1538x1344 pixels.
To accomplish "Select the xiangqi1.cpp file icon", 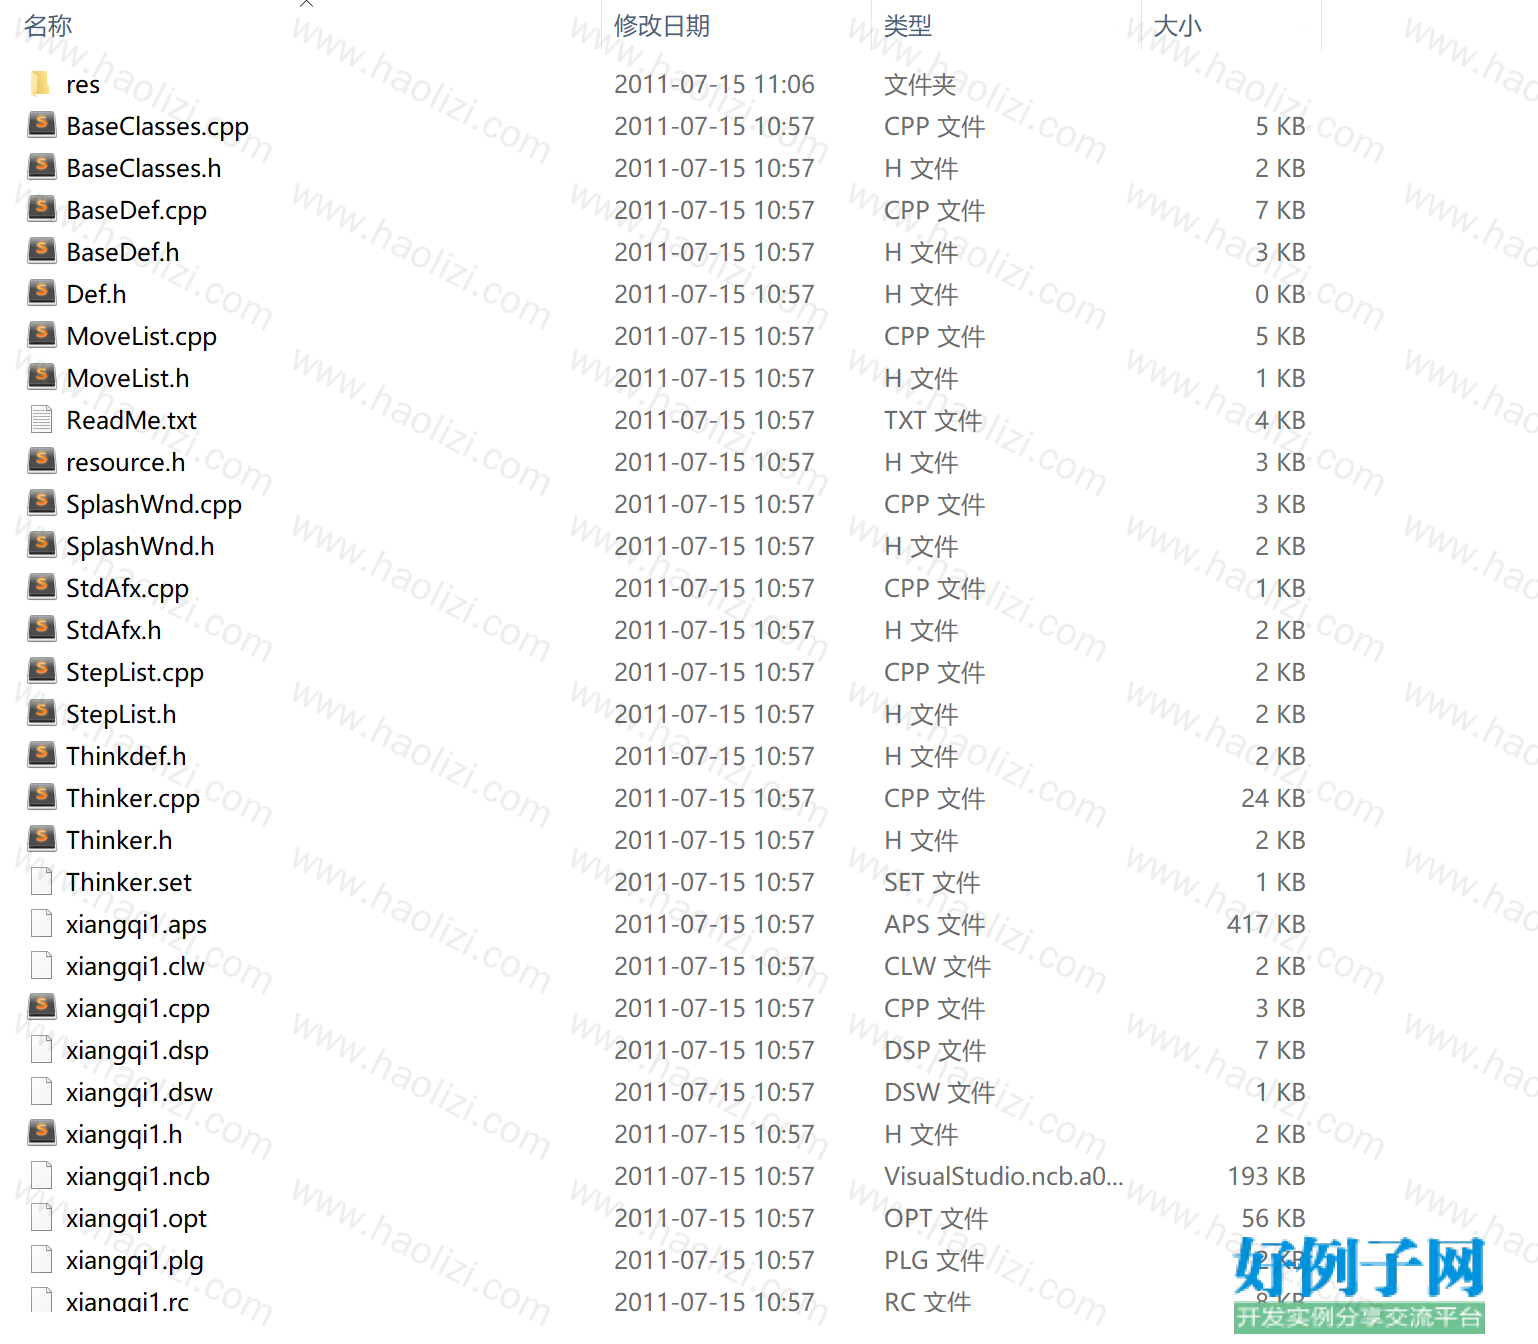I will [42, 1007].
